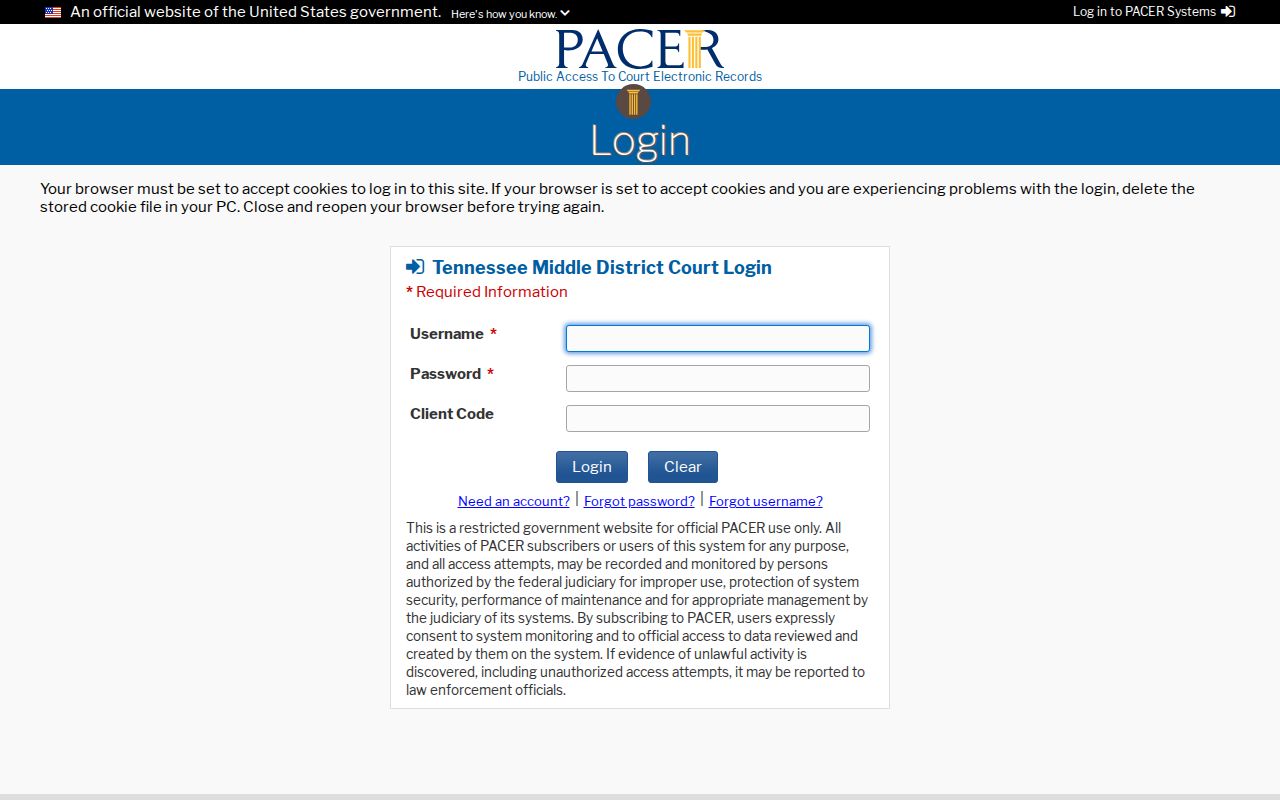Viewport: 1280px width, 800px height.
Task: Open the 'Forgot username?' link
Action: point(766,501)
